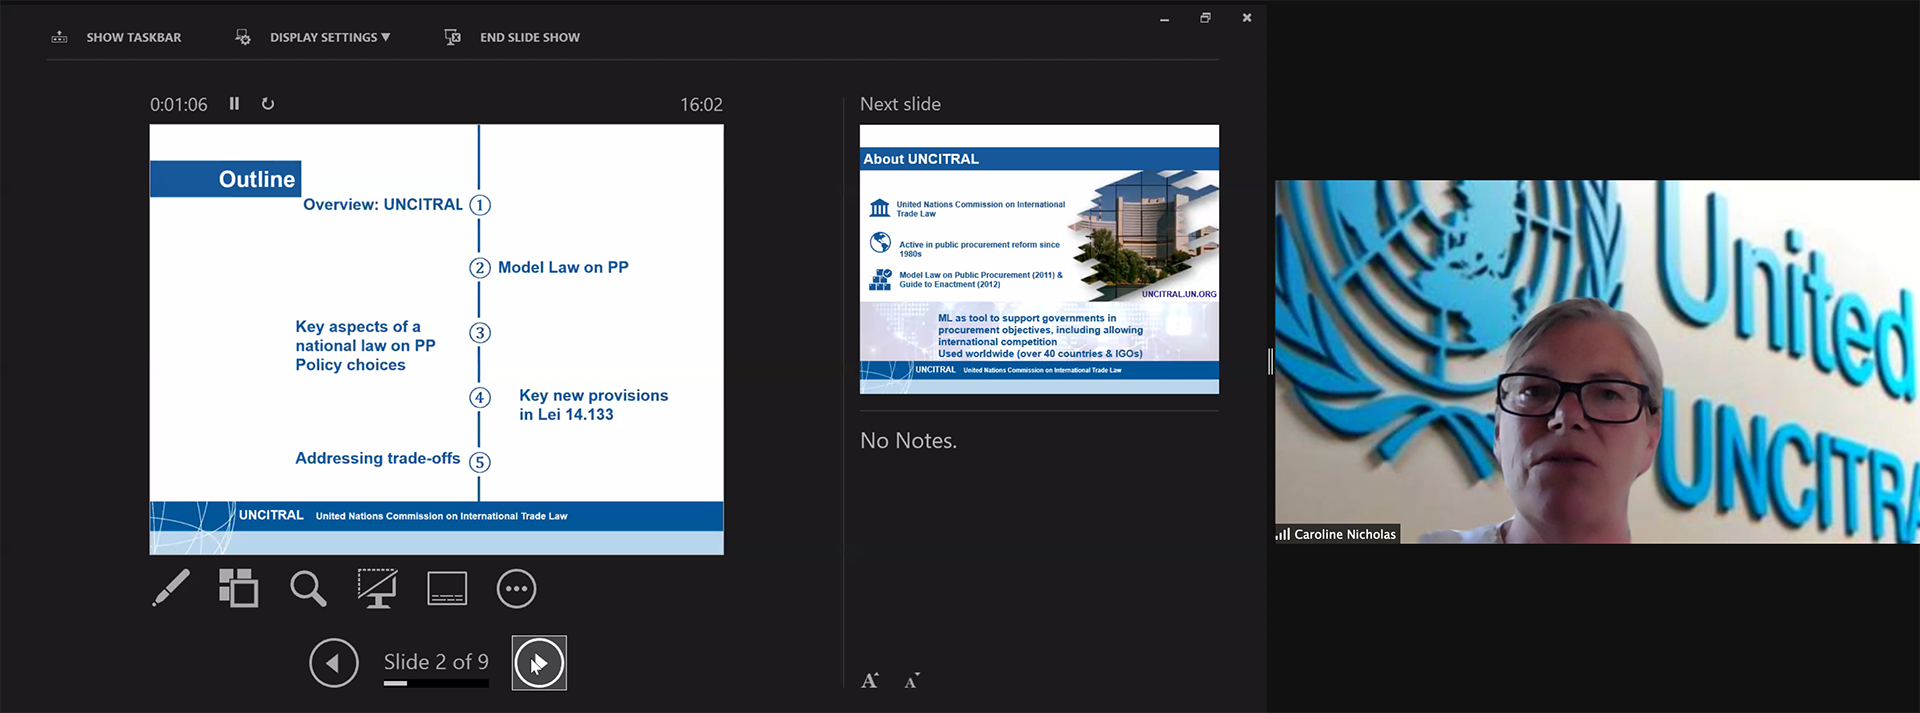Click the Overview: UNCITRAL outline item

coord(383,205)
